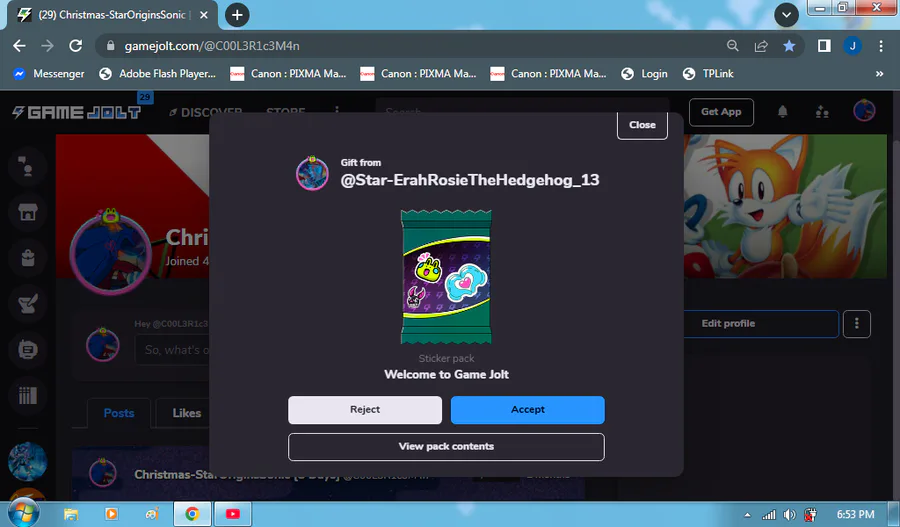This screenshot has height=527, width=900.
Task: Open backpack icon in left sidebar
Action: [x=27, y=258]
